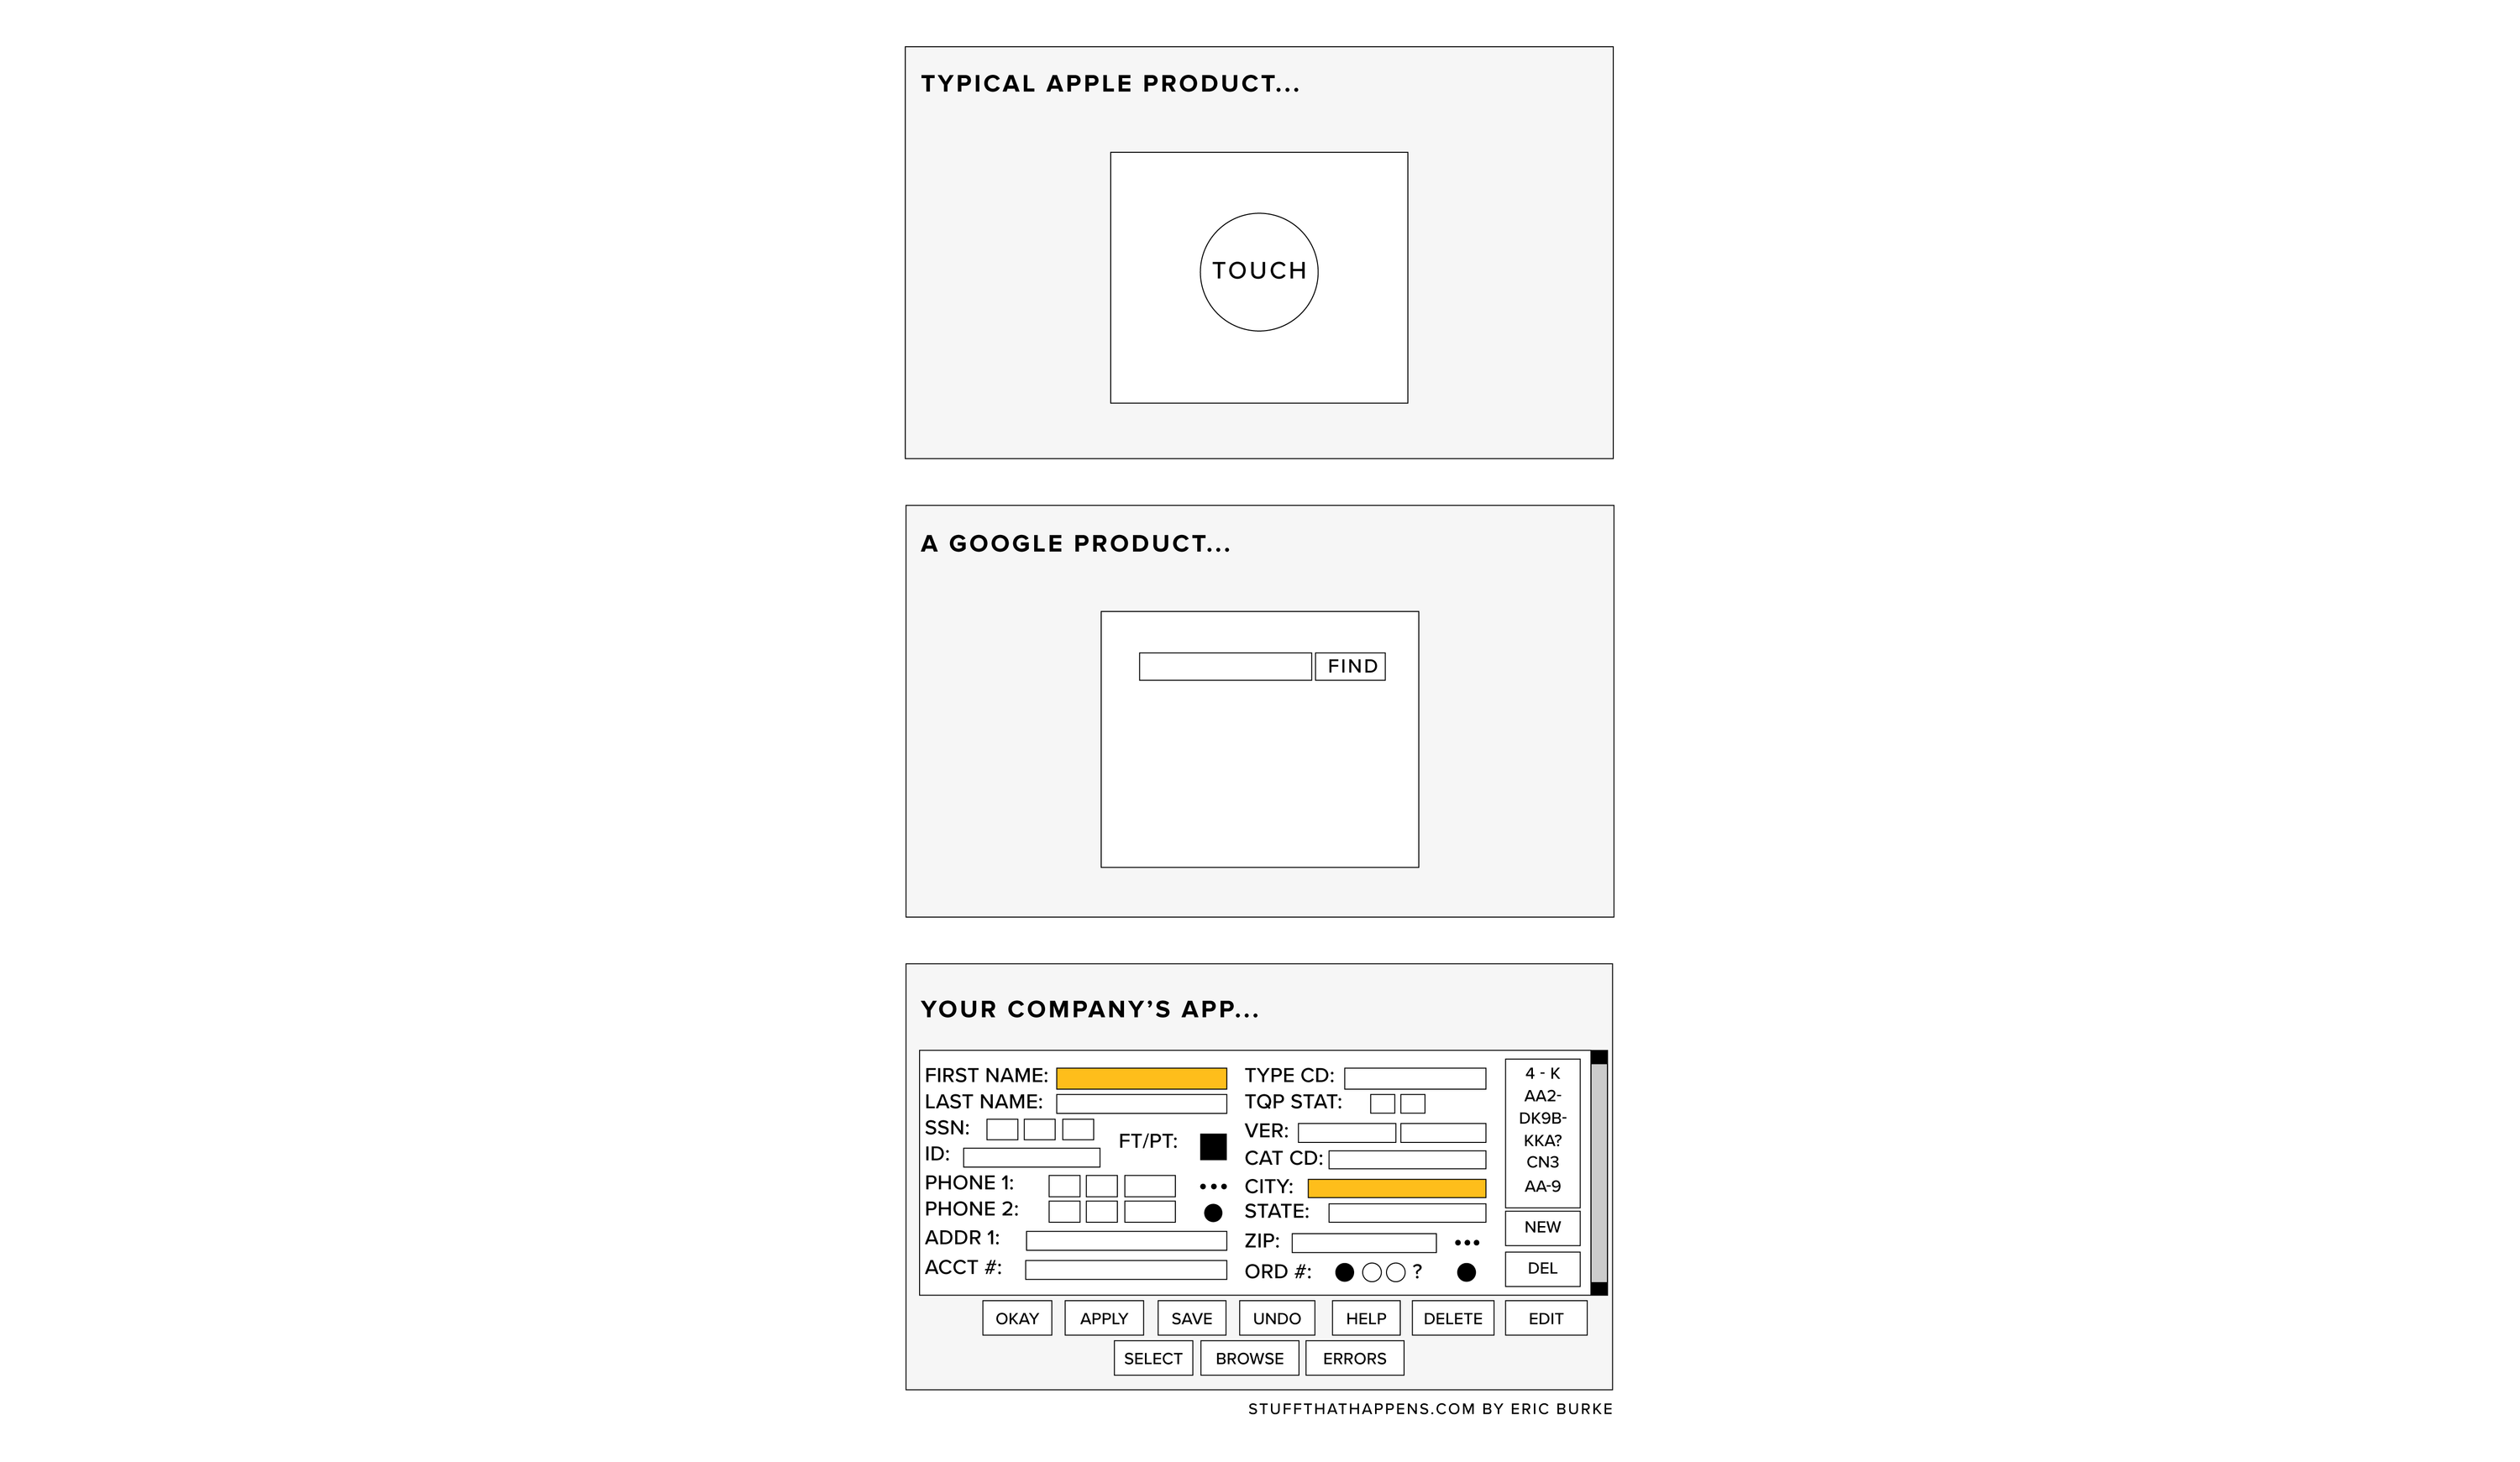This screenshot has width=2520, height=1462.
Task: Click the OKAY button in company app
Action: tap(1015, 1318)
